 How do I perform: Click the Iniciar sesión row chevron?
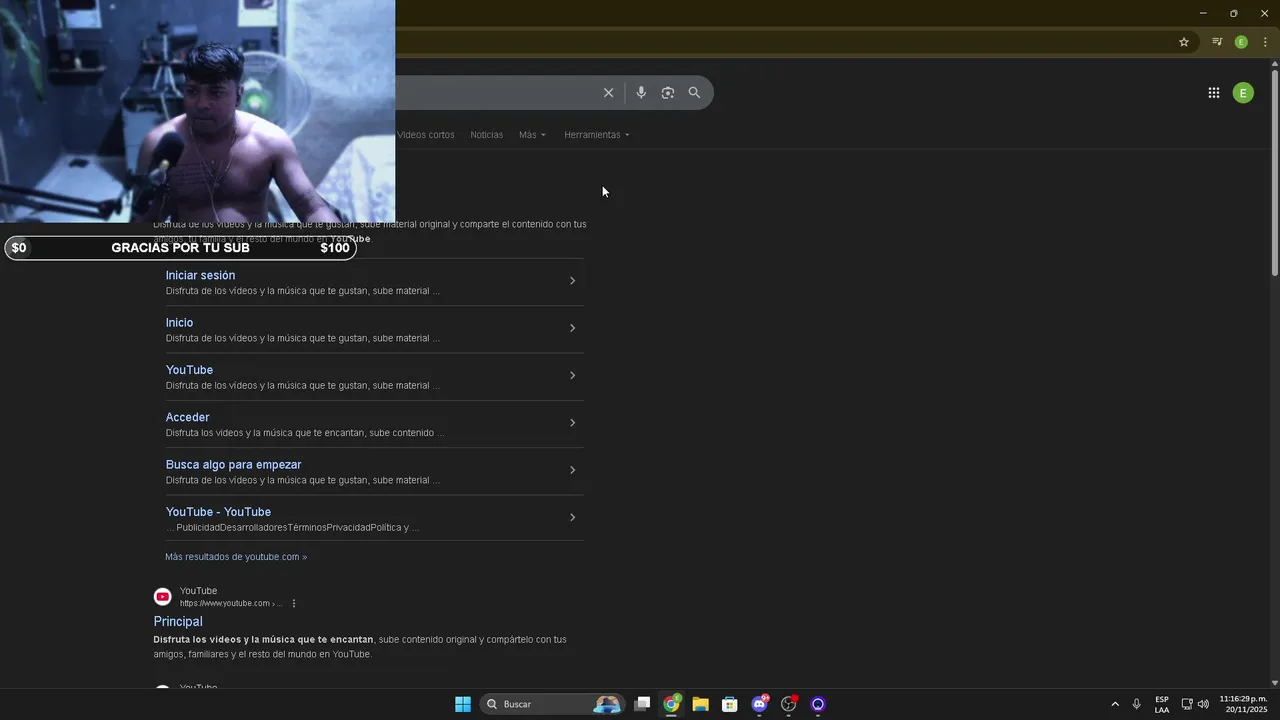point(572,281)
